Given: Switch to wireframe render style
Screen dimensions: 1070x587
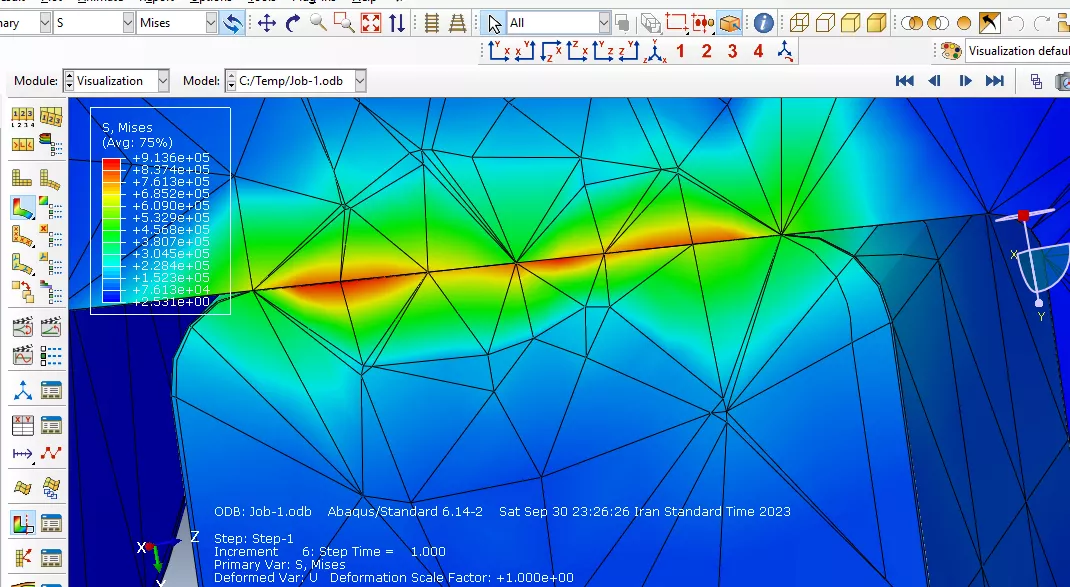Looking at the screenshot, I should [799, 23].
